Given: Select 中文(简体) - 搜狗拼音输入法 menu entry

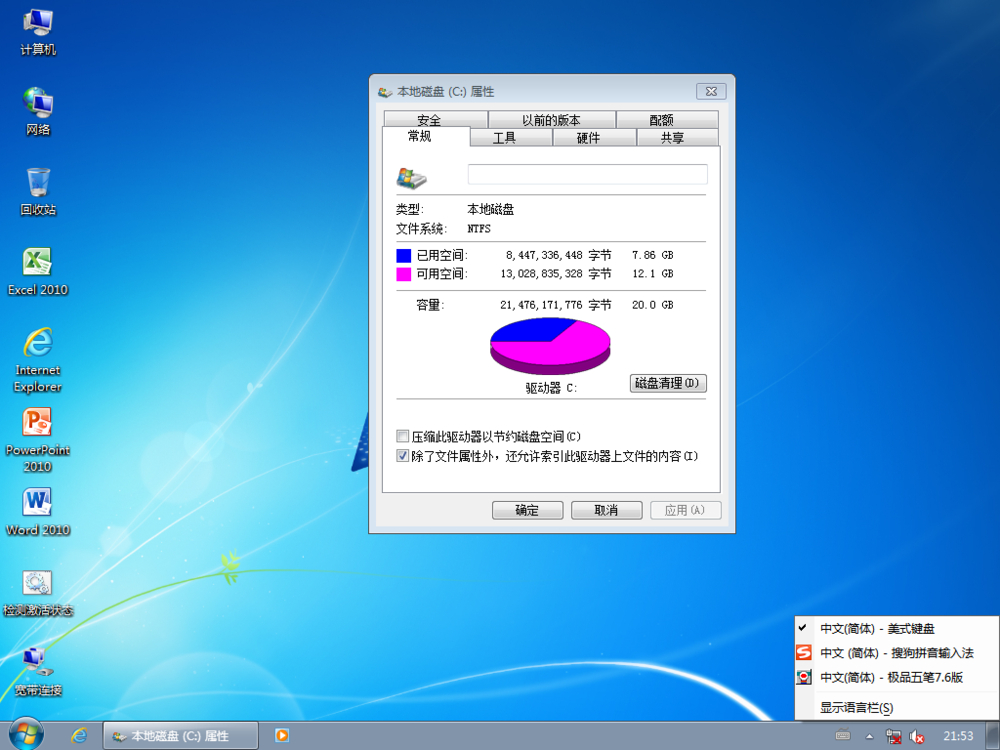Looking at the screenshot, I should tap(897, 652).
